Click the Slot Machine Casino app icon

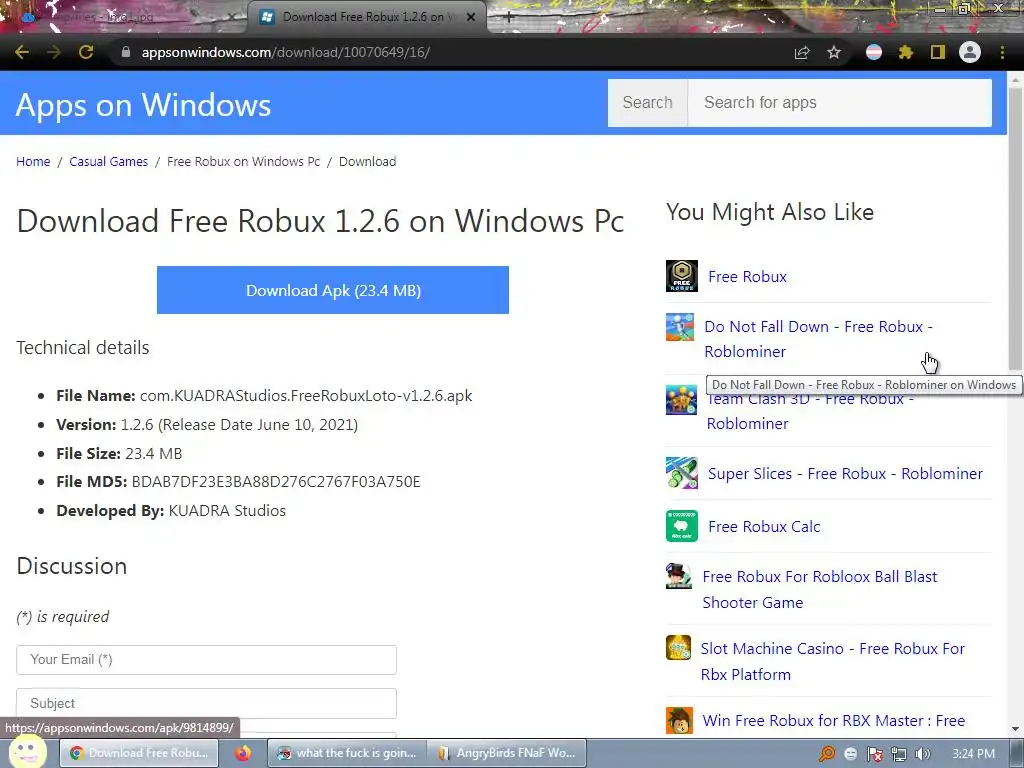point(678,648)
